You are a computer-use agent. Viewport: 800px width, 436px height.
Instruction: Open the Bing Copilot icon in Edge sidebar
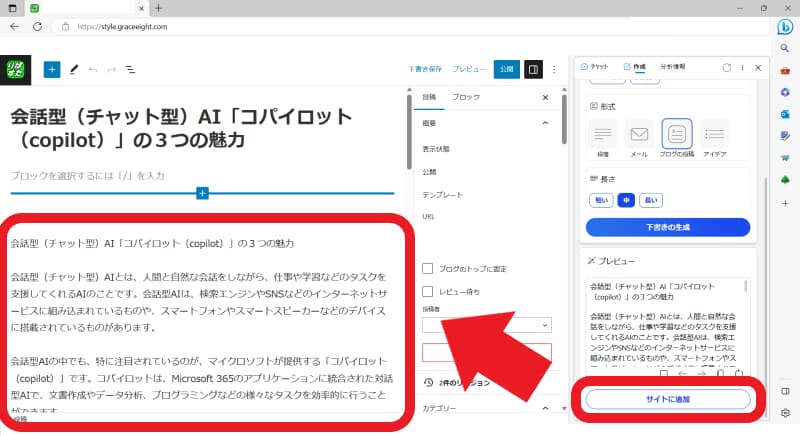(785, 27)
